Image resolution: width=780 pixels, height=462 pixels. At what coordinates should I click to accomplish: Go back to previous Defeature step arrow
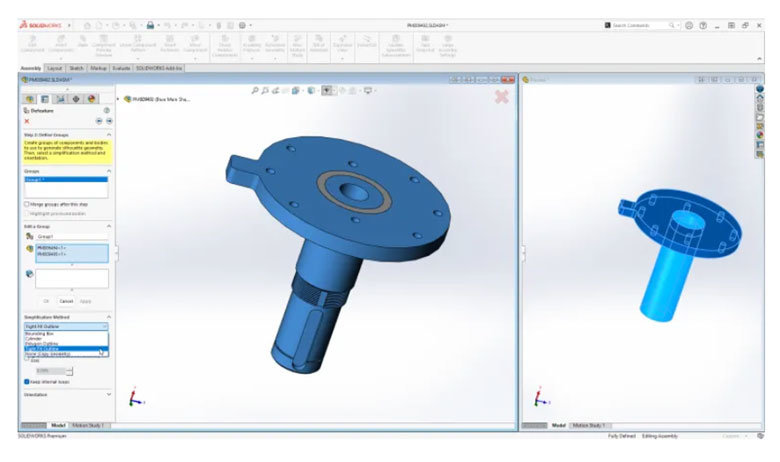(98, 121)
